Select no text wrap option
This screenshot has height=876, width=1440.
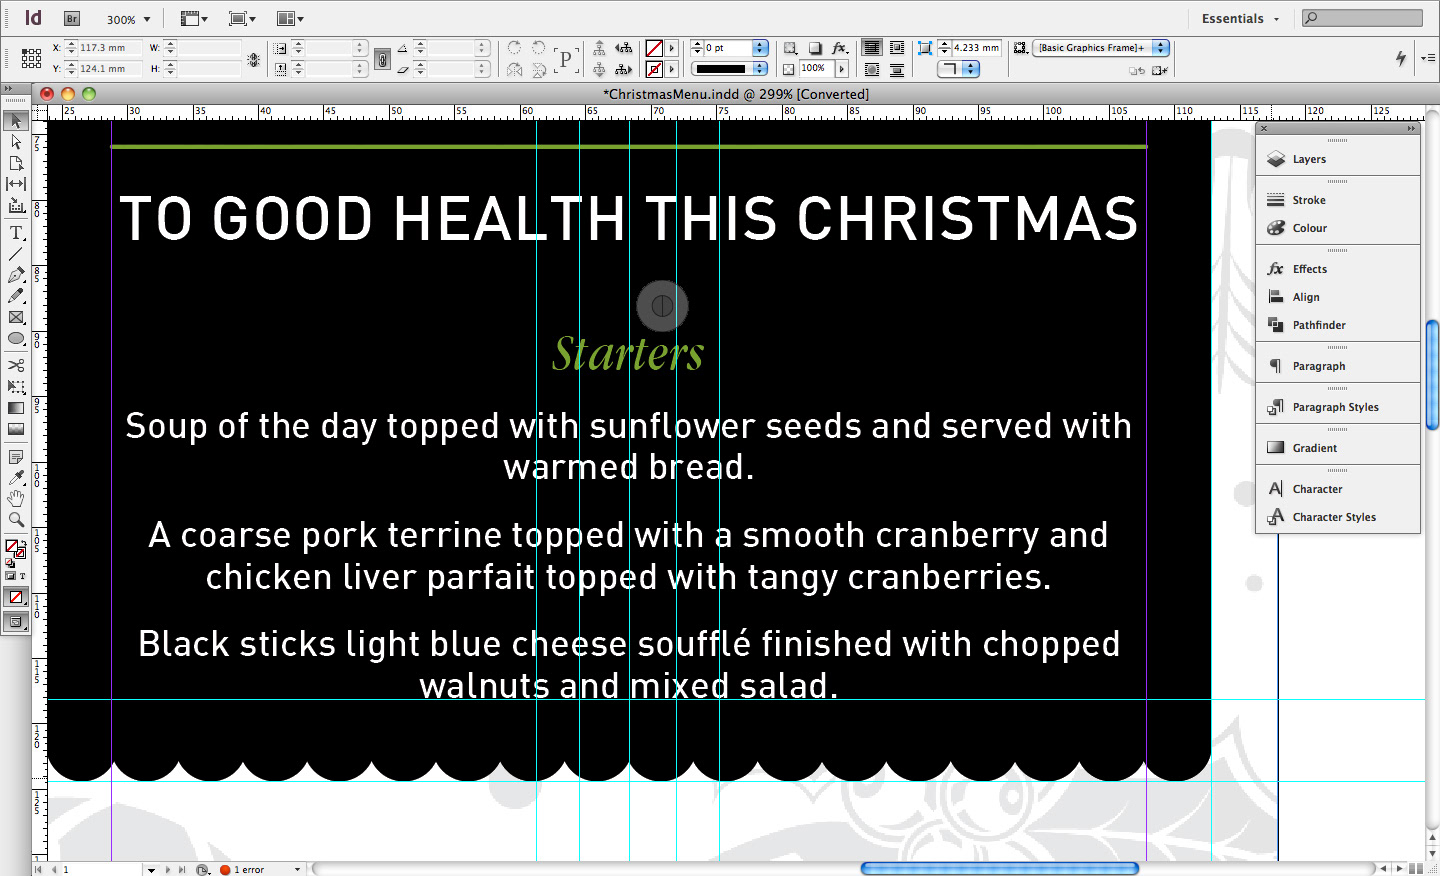[872, 48]
